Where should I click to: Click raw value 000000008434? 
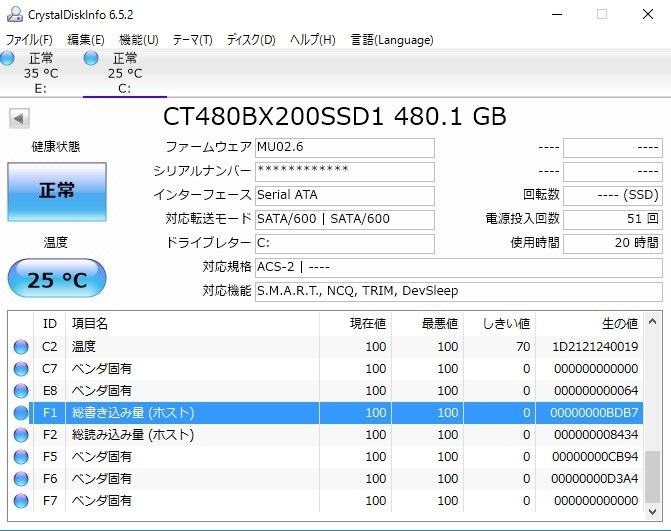point(596,435)
